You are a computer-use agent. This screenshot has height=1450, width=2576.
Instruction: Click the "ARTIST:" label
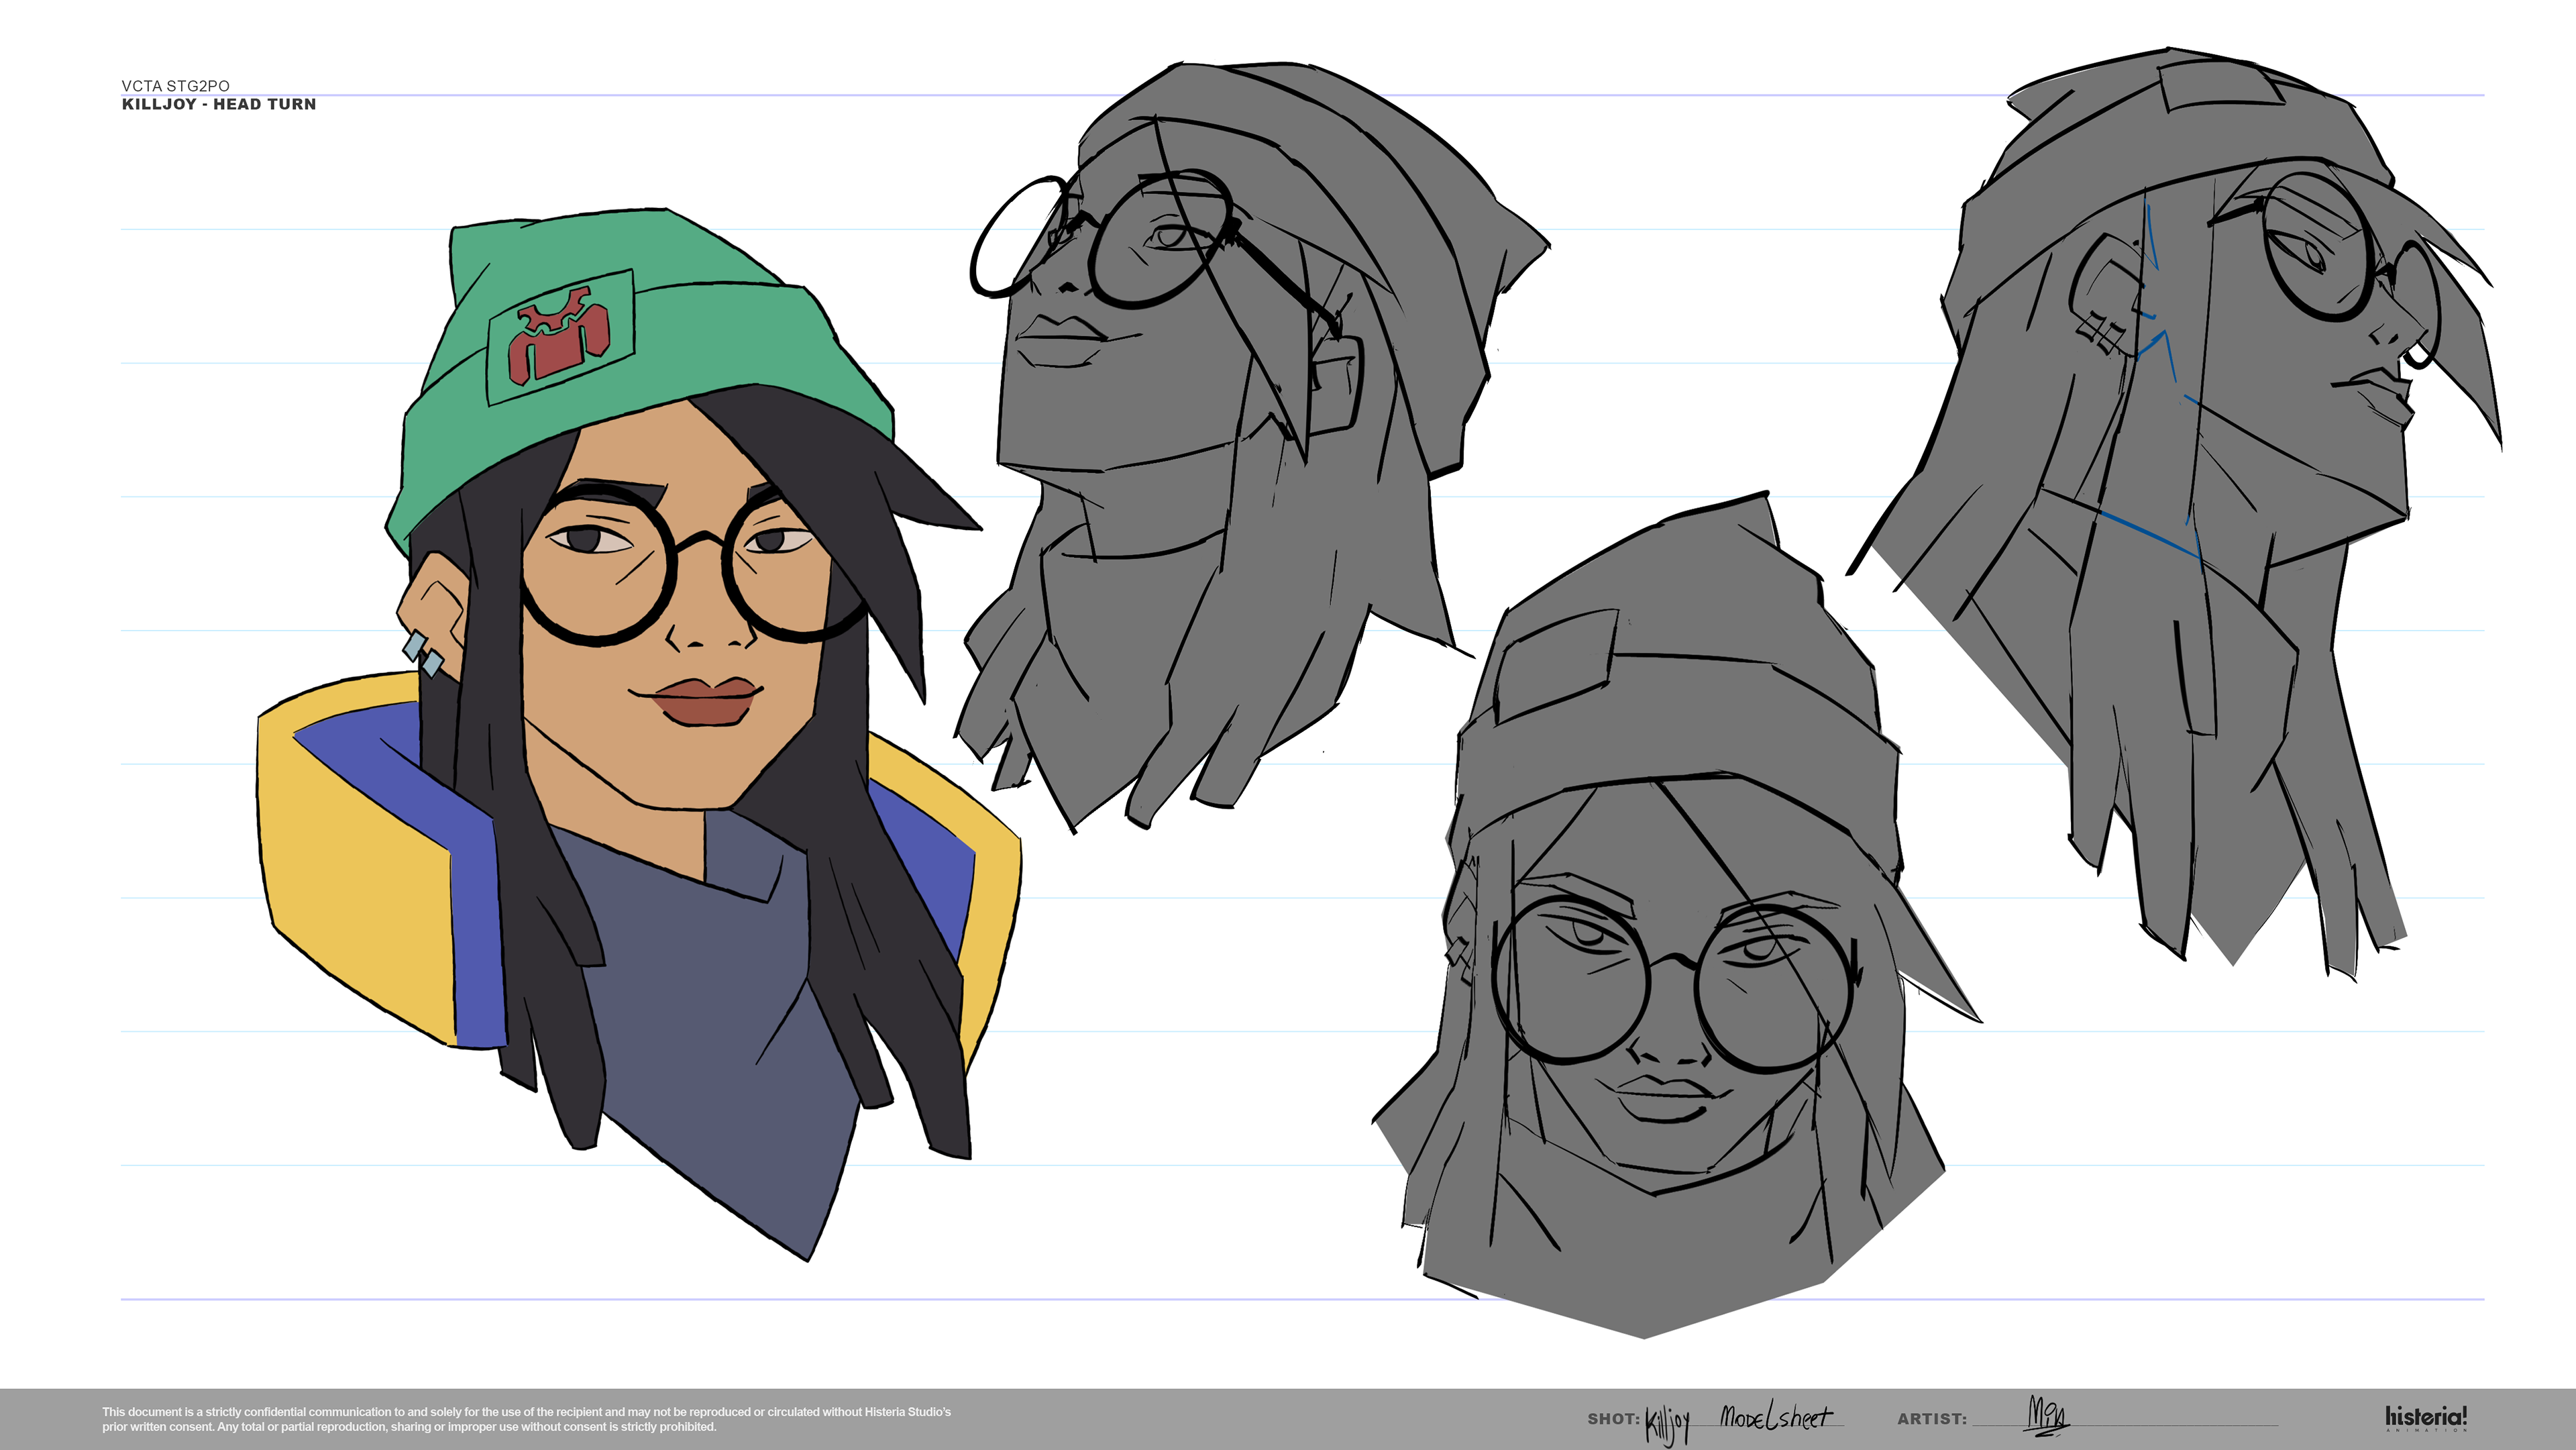1931,1419
